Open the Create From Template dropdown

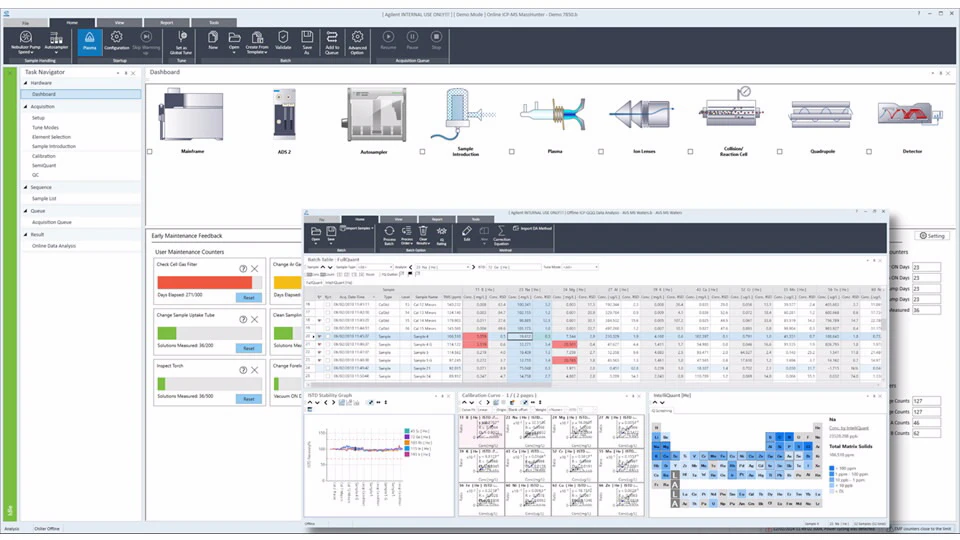click(258, 40)
